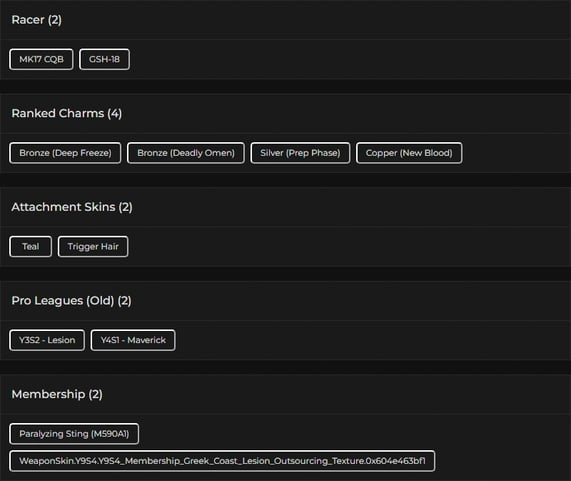Open the Racer (2) section header
The height and width of the screenshot is (481, 571).
36,20
